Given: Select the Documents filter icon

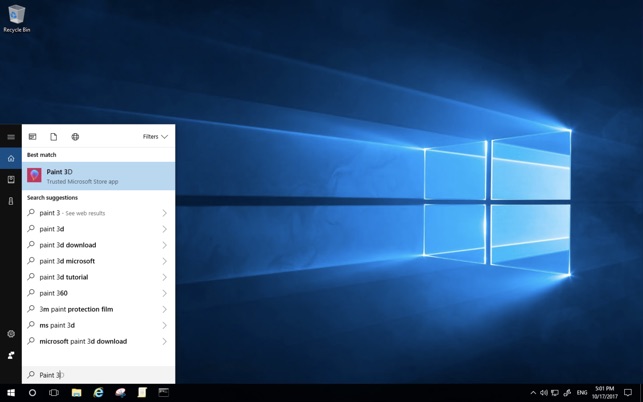Looking at the screenshot, I should point(54,137).
